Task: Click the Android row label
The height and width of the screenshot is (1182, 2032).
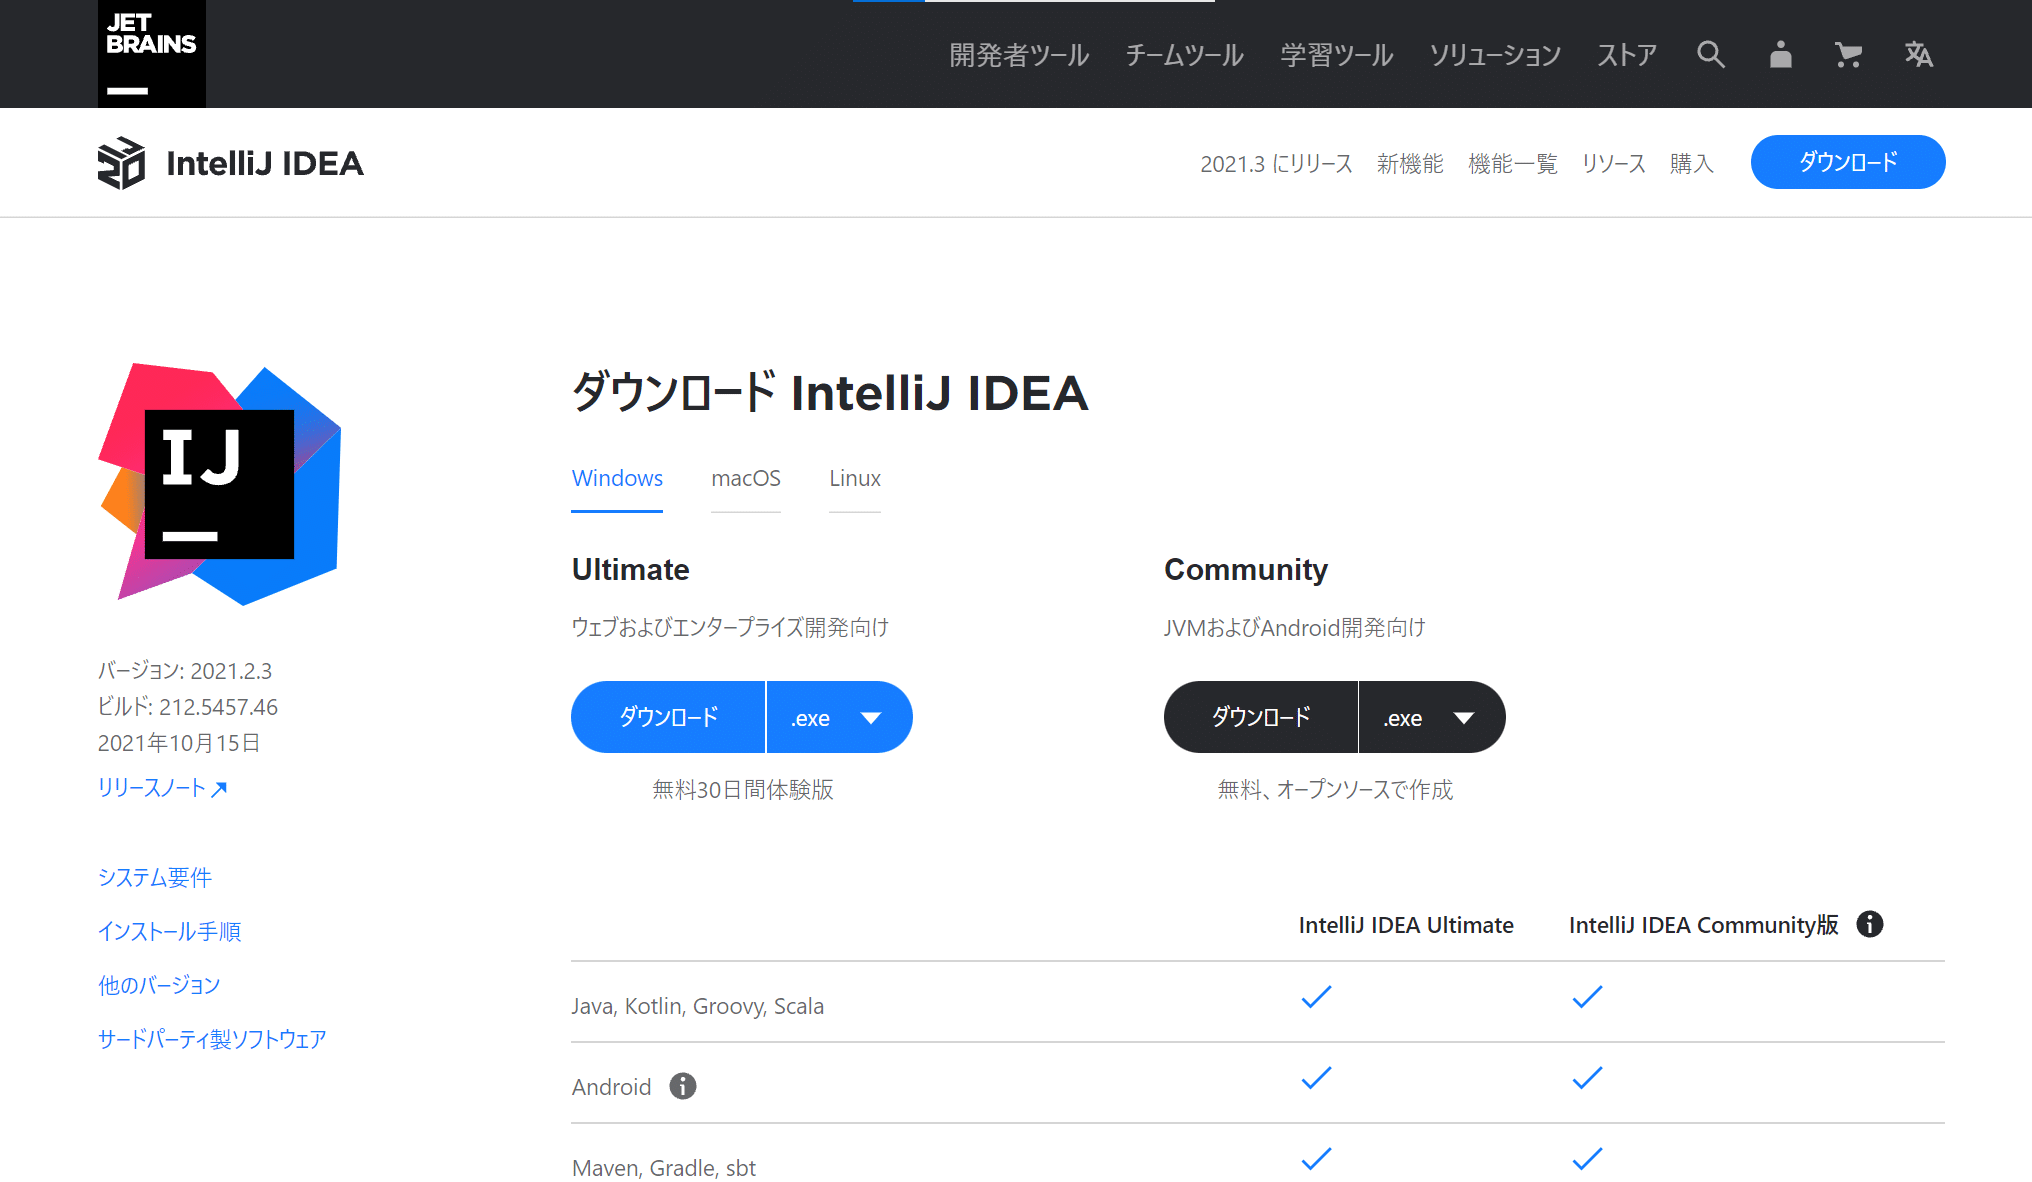Action: [x=611, y=1087]
